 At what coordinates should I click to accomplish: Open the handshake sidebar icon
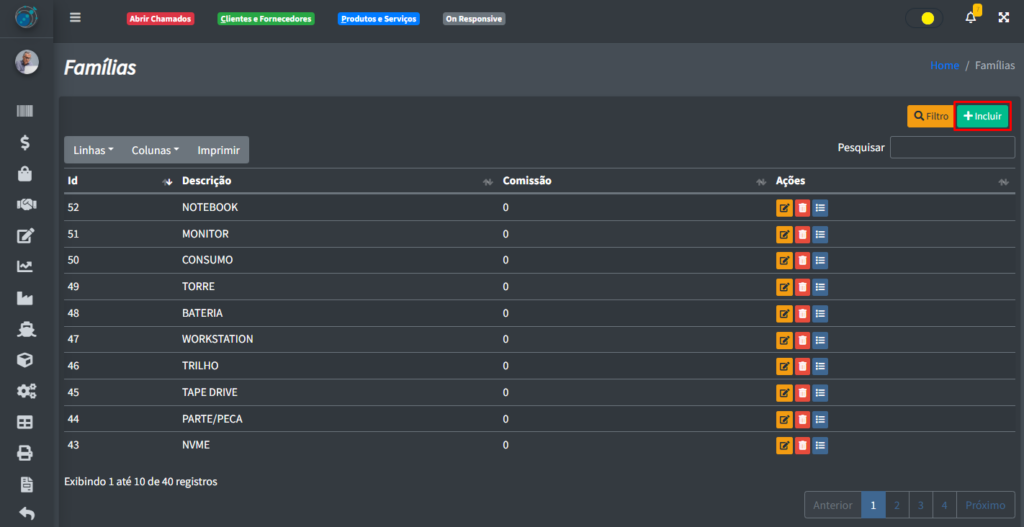(26, 204)
